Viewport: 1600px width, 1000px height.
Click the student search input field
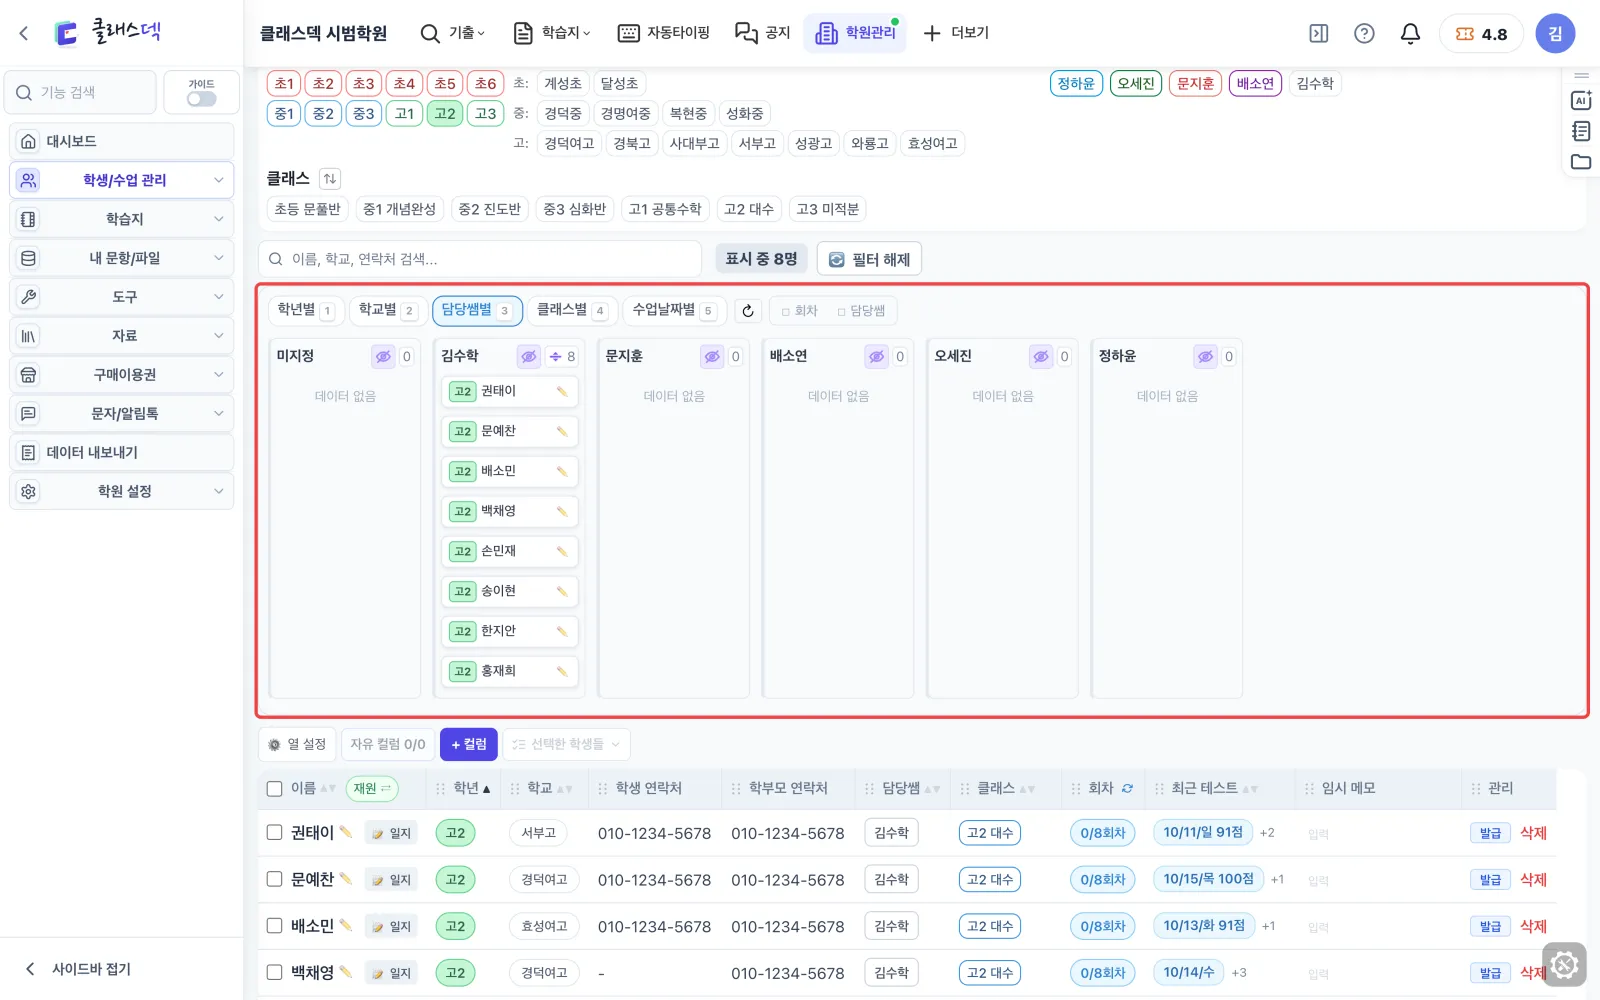(480, 259)
